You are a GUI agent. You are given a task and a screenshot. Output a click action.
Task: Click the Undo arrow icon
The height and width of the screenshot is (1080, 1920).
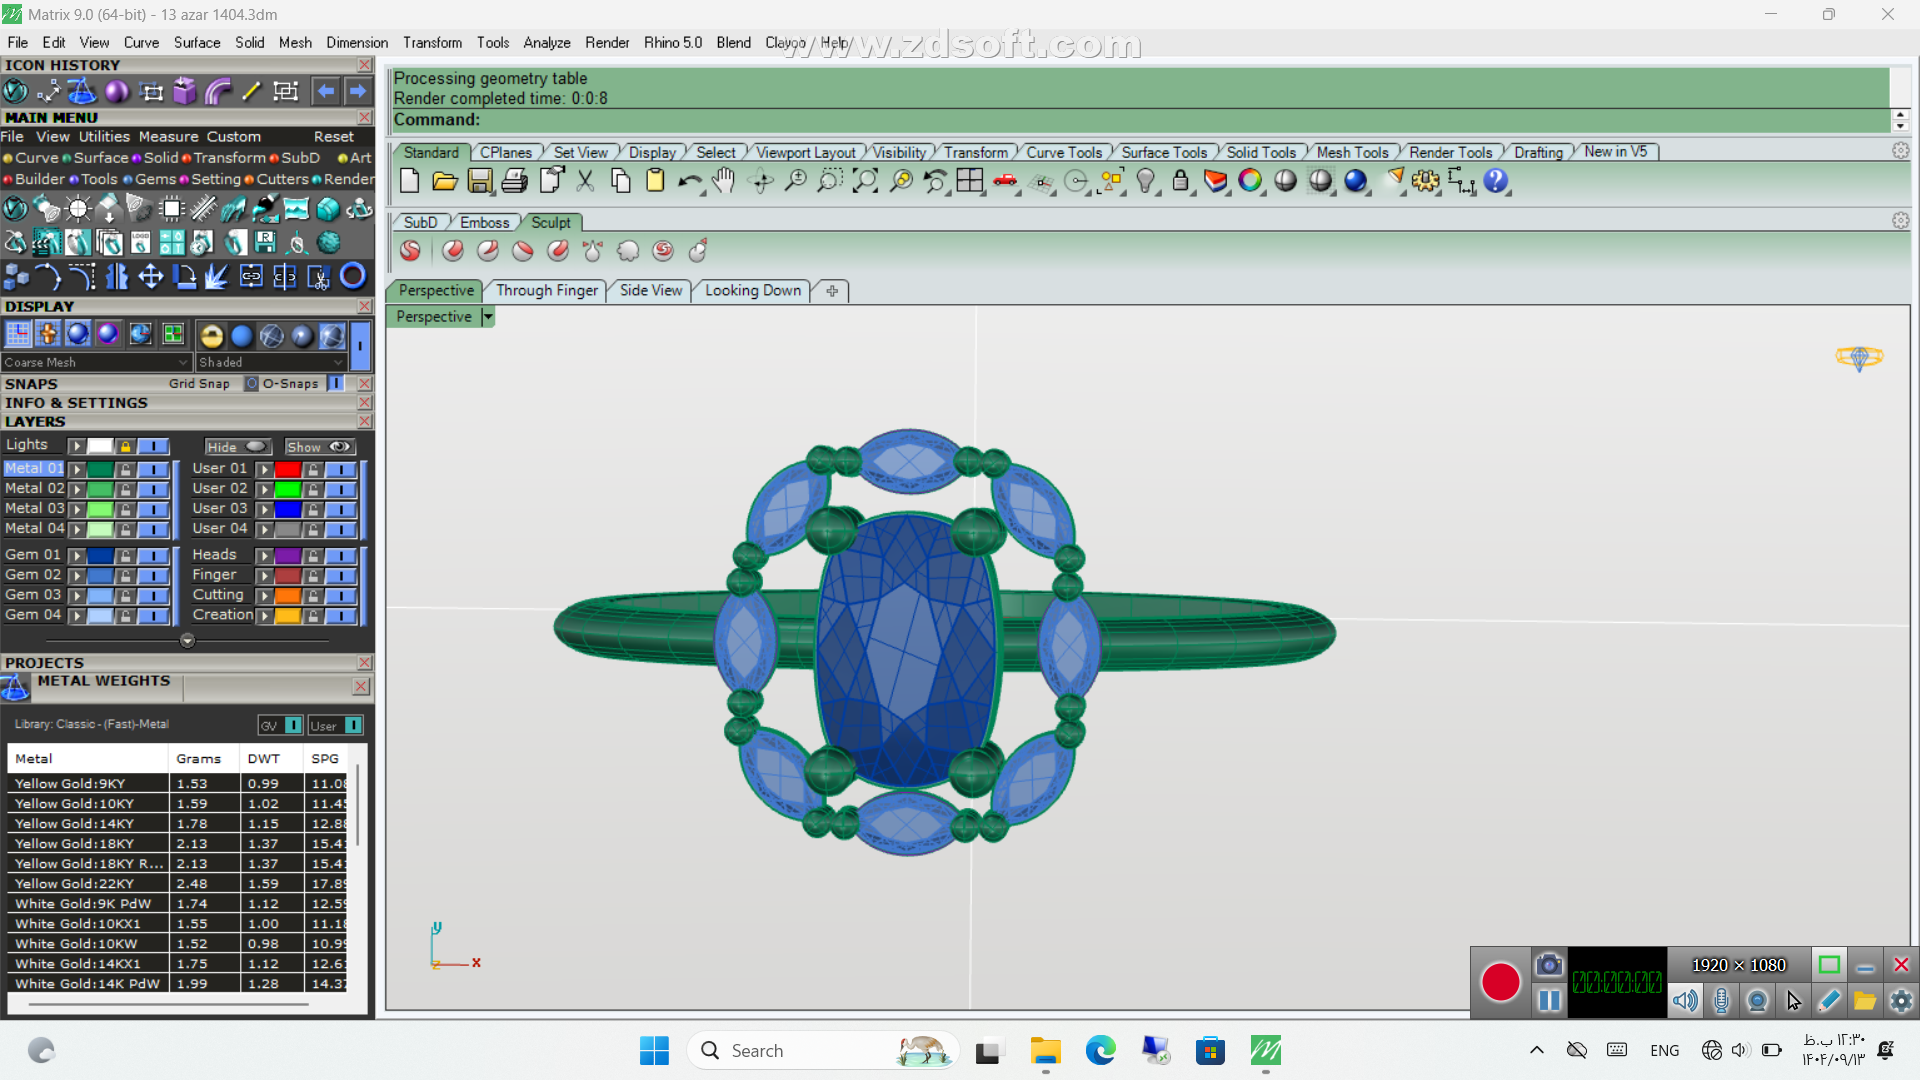pos(689,181)
